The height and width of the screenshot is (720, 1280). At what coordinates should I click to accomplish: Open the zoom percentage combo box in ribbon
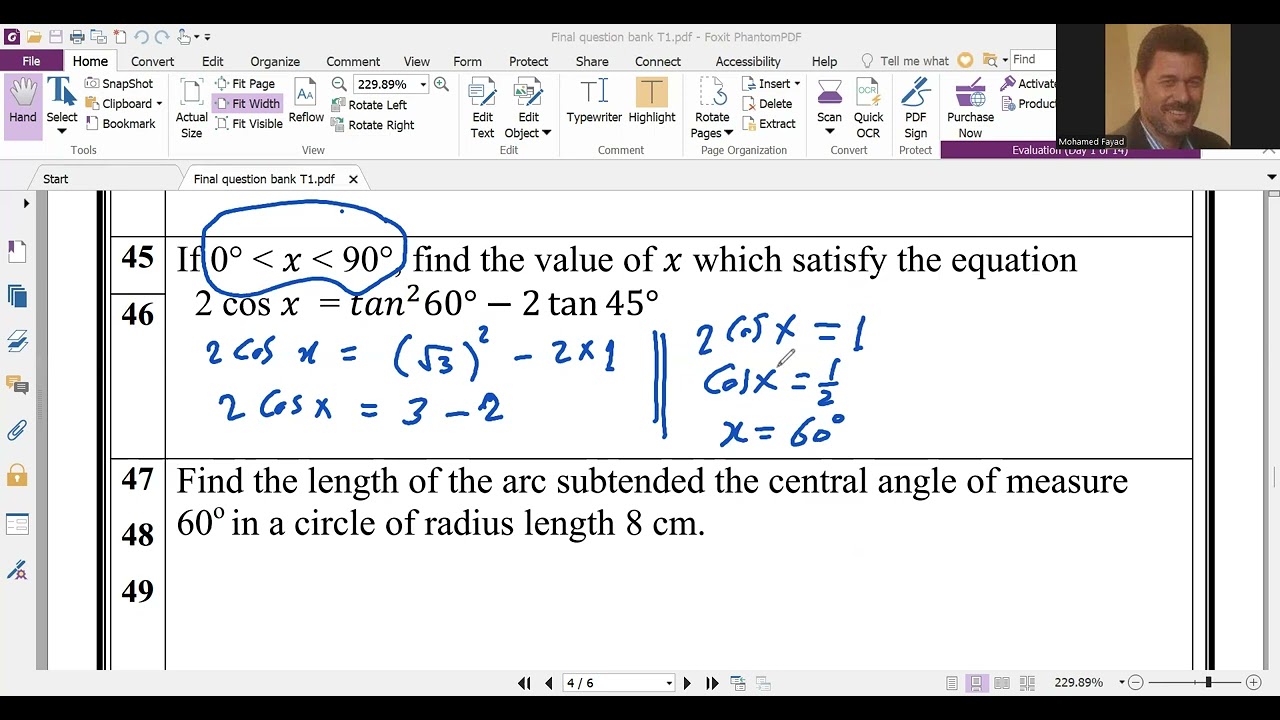(x=391, y=85)
